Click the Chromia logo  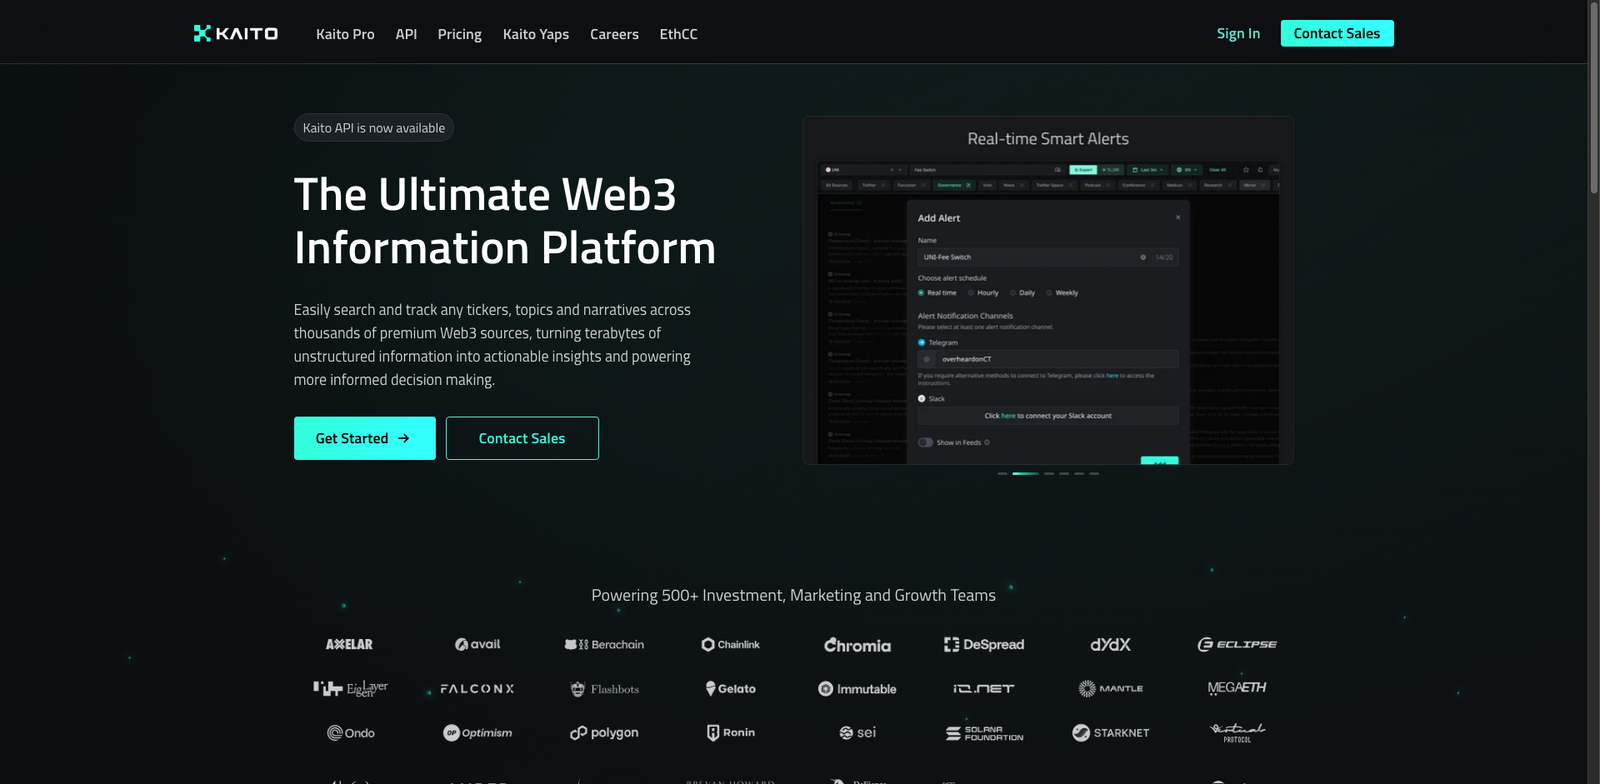[857, 645]
